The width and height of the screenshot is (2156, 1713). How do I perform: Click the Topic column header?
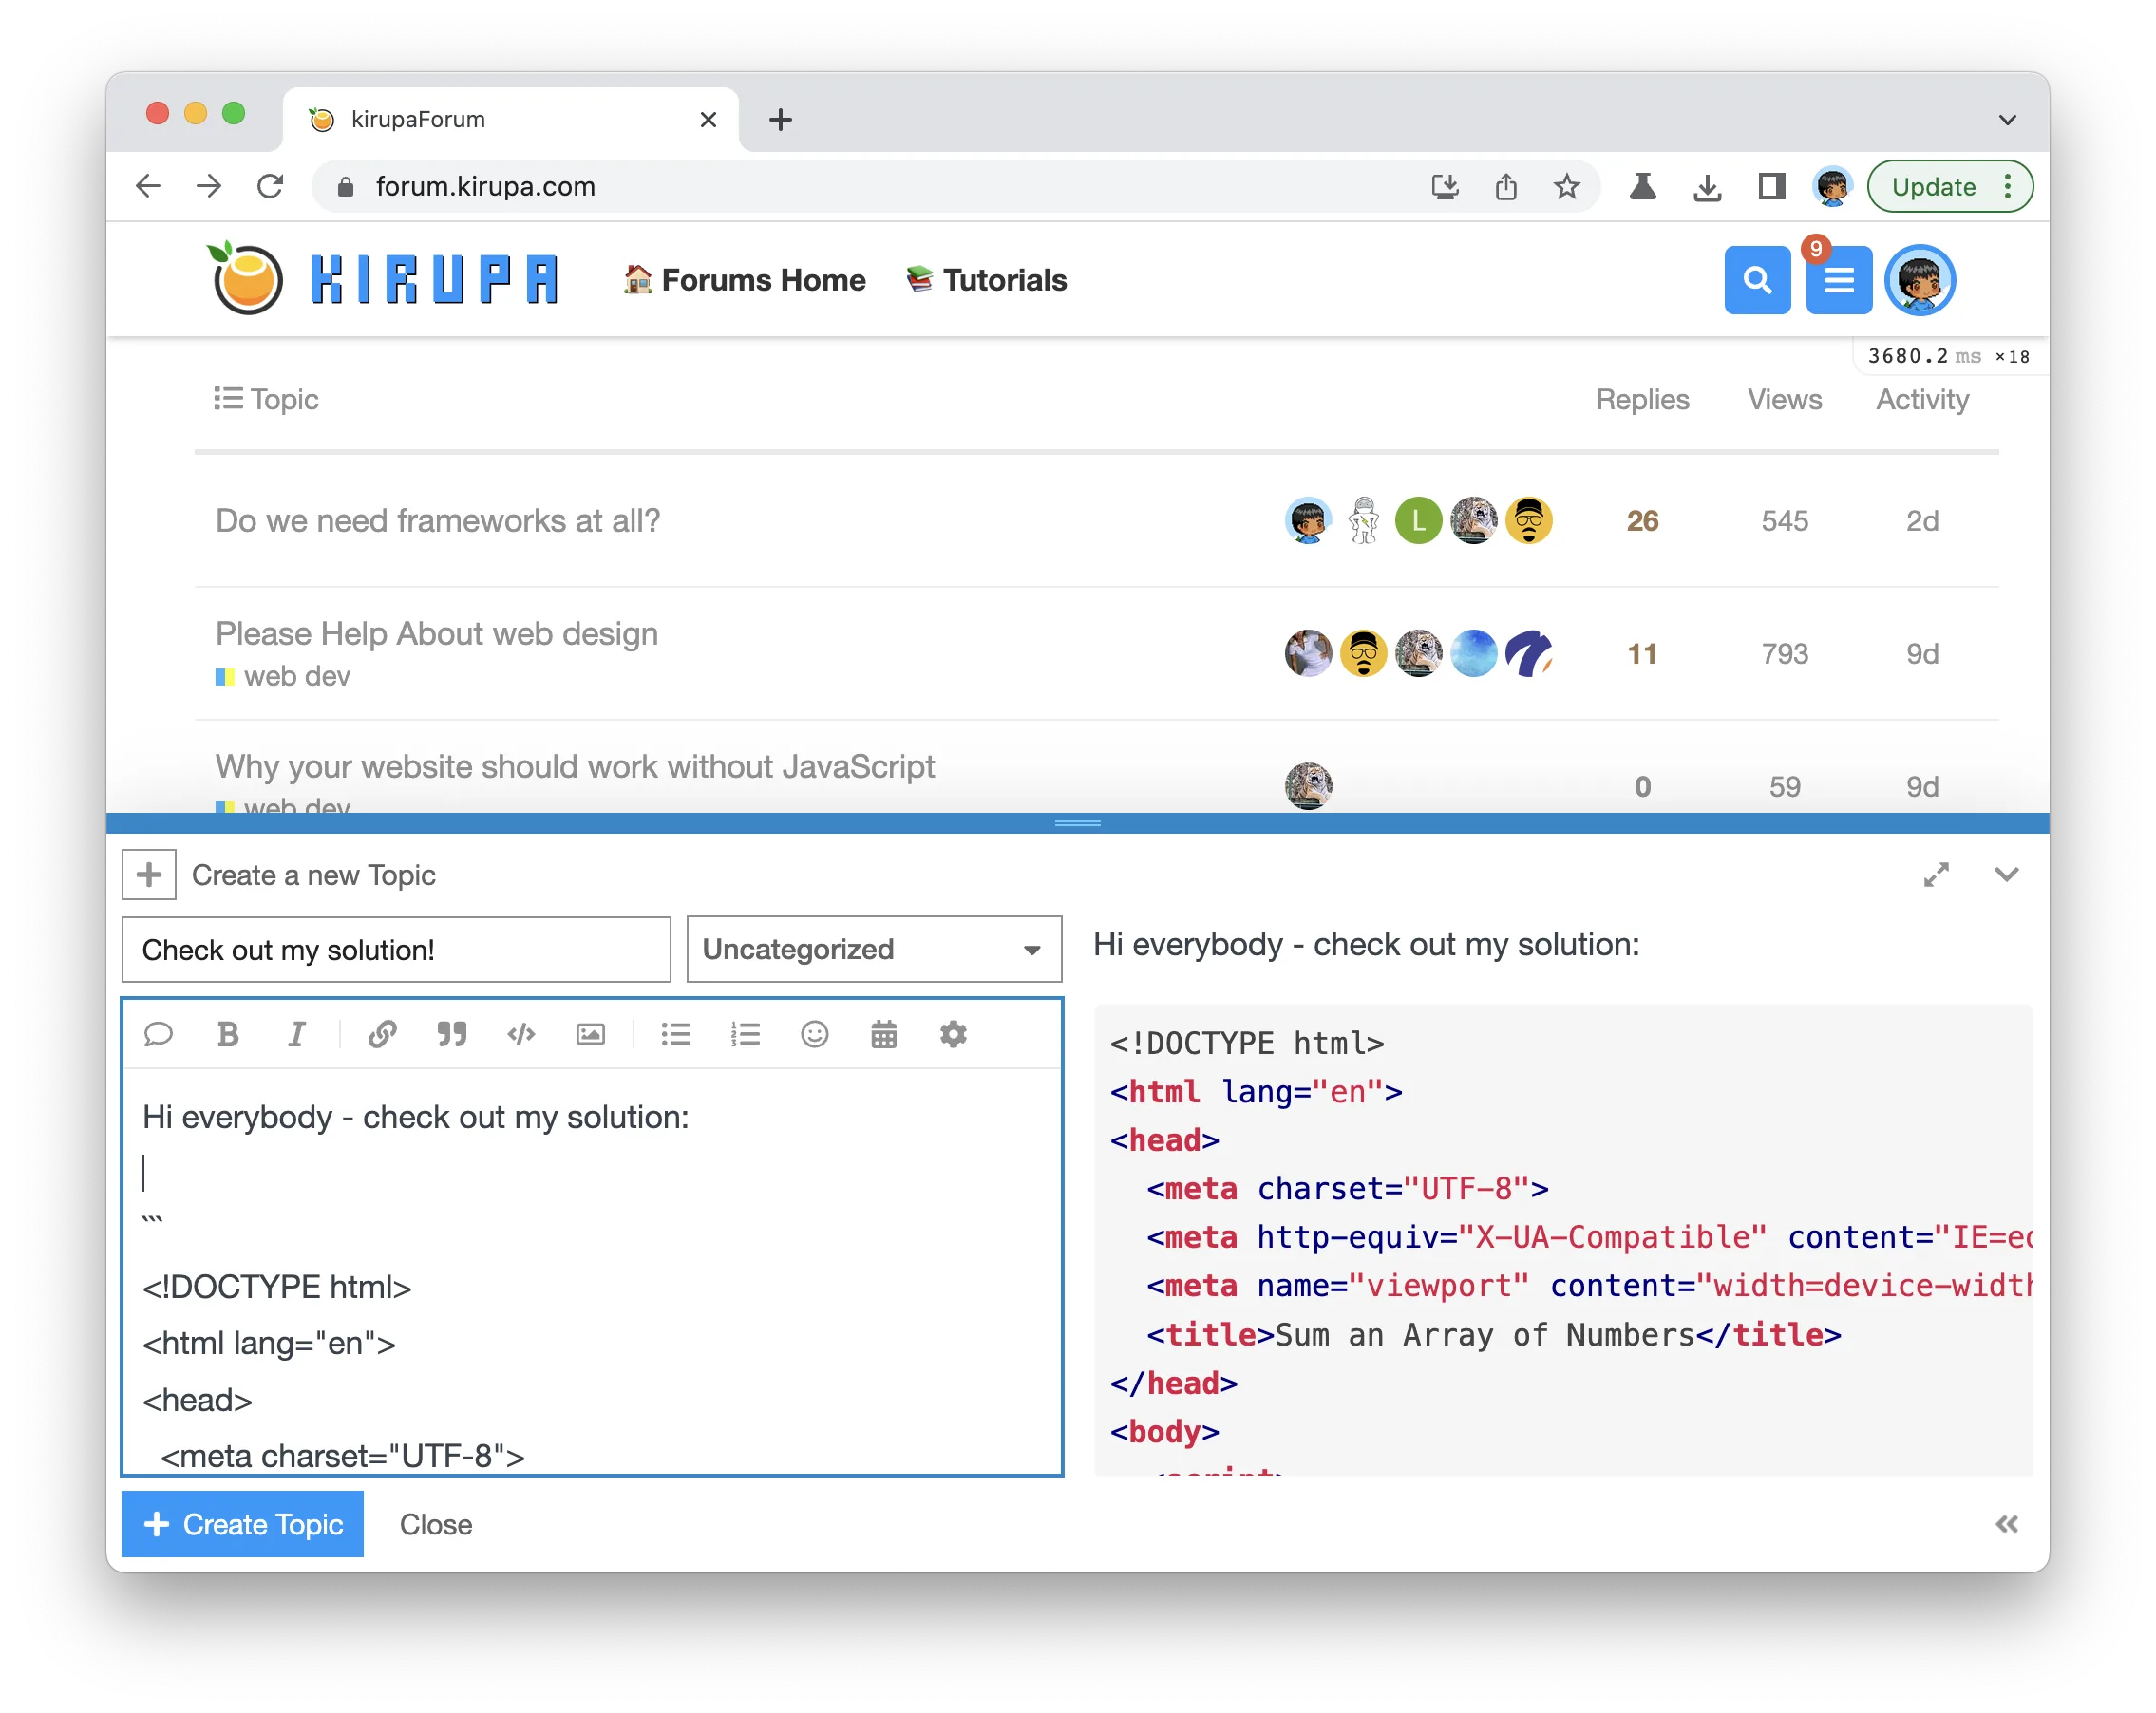point(266,400)
